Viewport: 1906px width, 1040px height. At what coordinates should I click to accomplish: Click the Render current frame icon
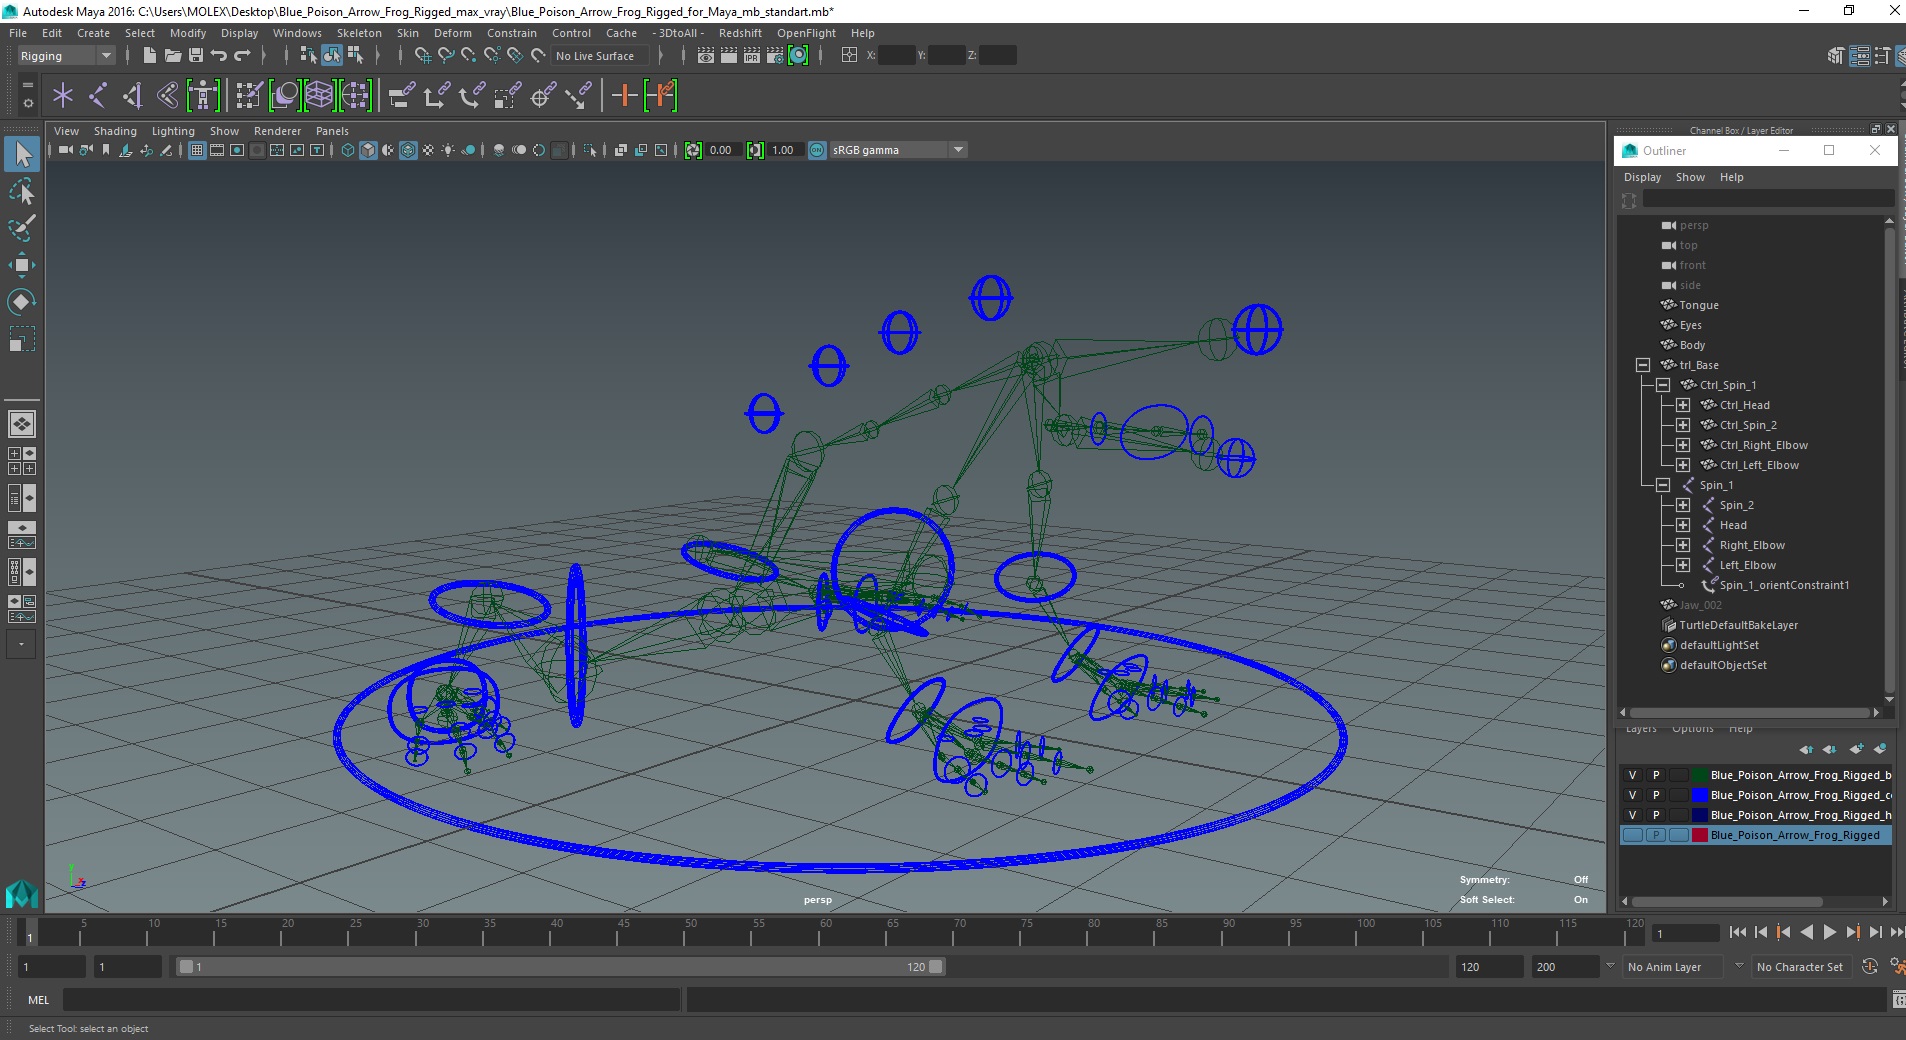tap(729, 56)
